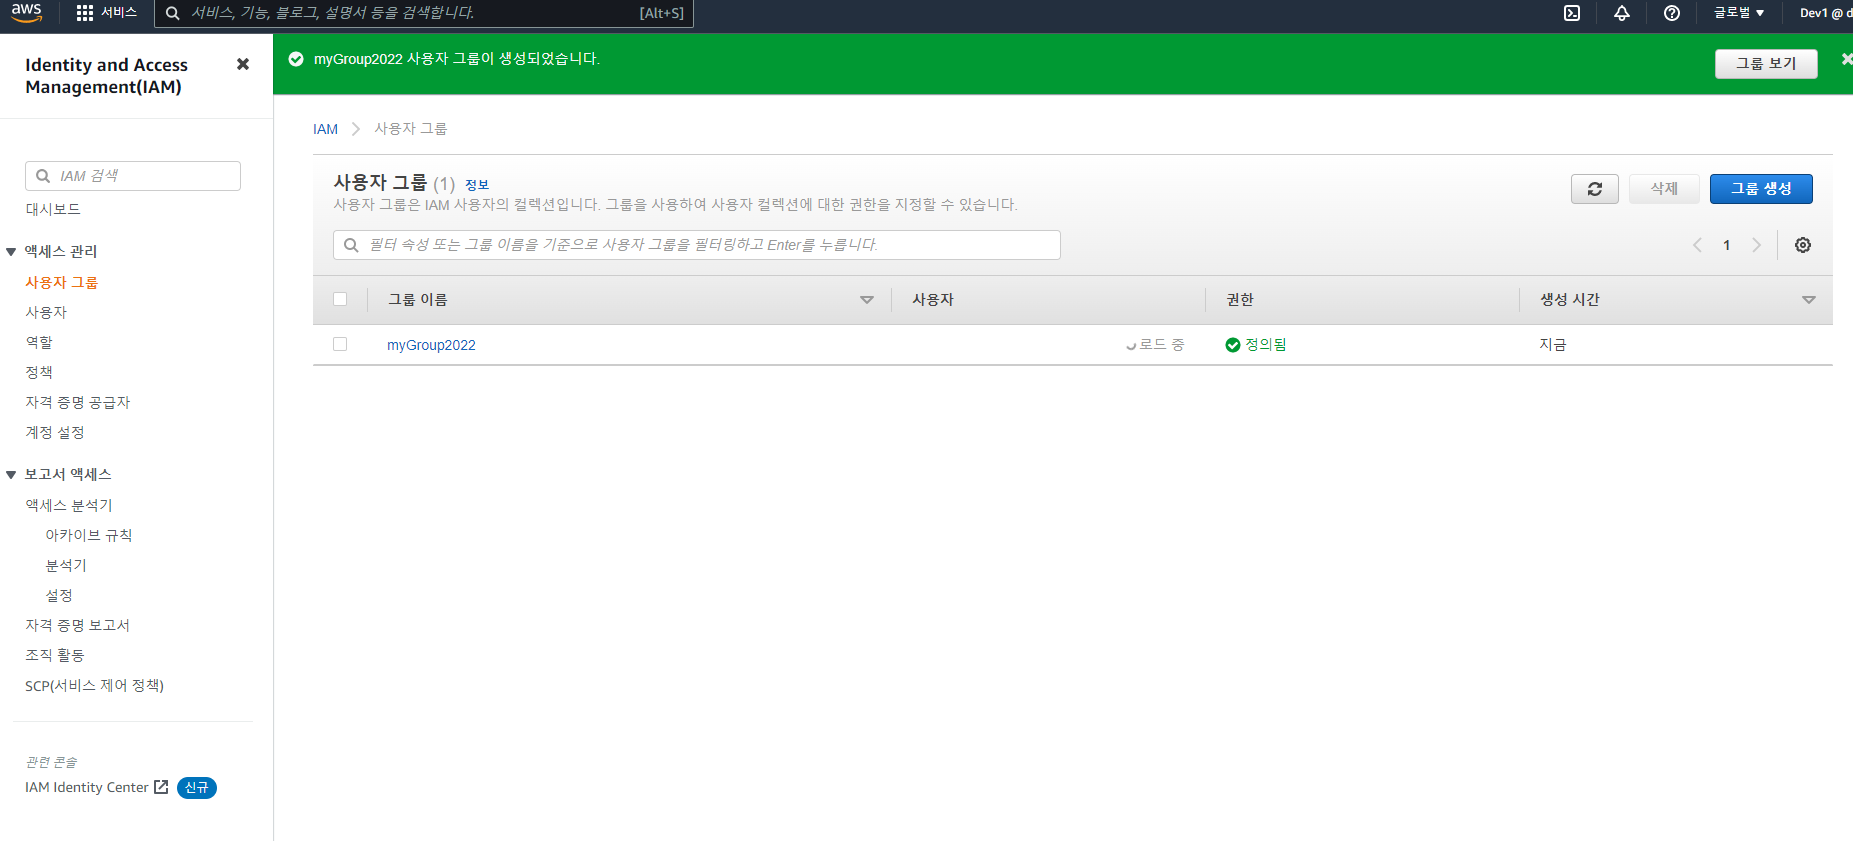This screenshot has width=1853, height=841.
Task: Click the 권한 column header
Action: pos(1240,300)
